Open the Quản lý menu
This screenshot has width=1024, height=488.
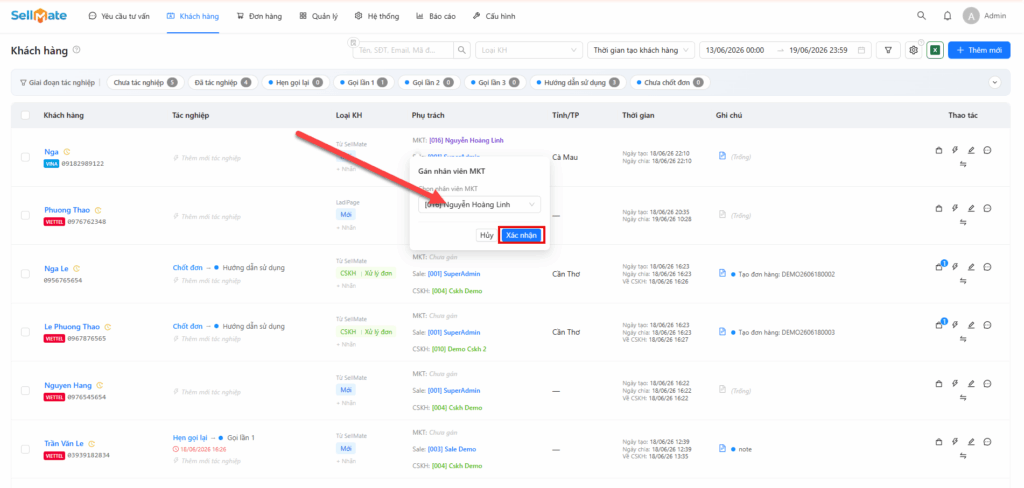pos(319,16)
